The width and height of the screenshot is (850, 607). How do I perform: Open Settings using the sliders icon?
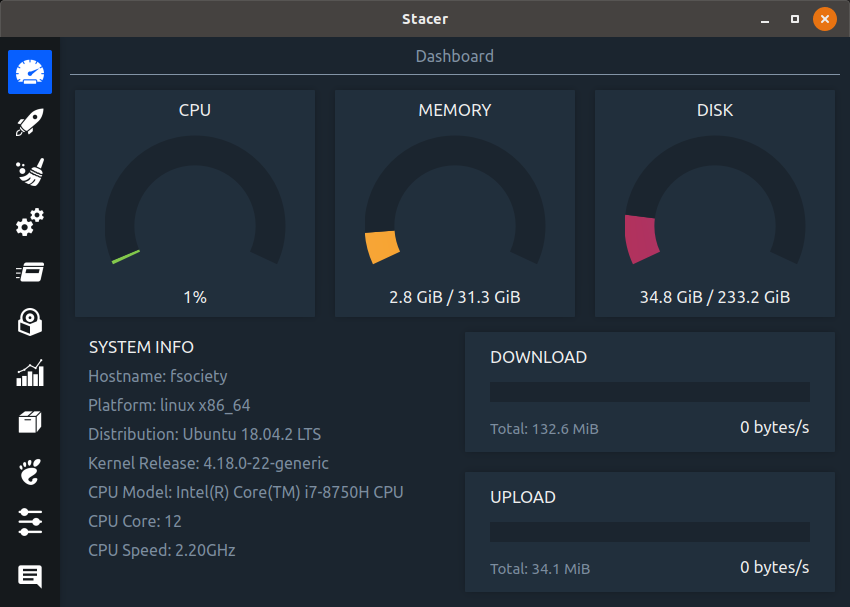[30, 522]
